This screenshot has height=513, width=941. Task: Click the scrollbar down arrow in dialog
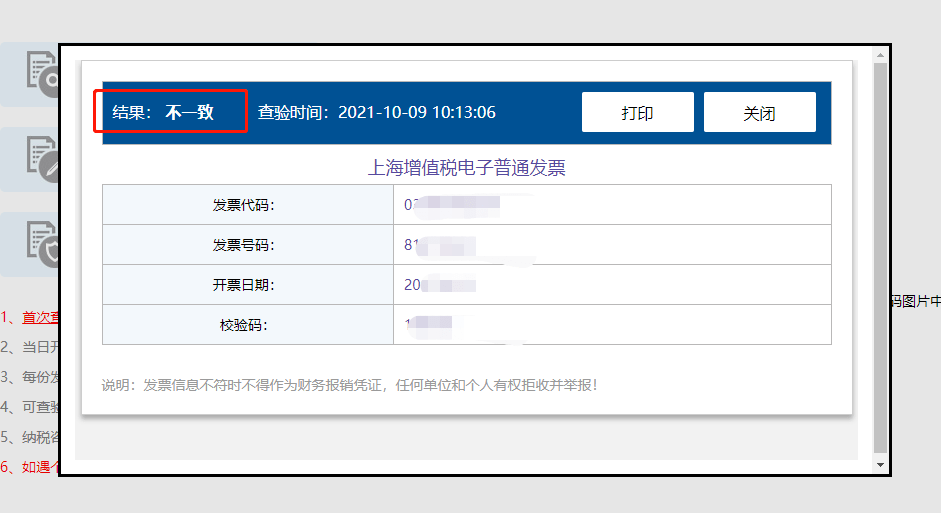click(880, 465)
